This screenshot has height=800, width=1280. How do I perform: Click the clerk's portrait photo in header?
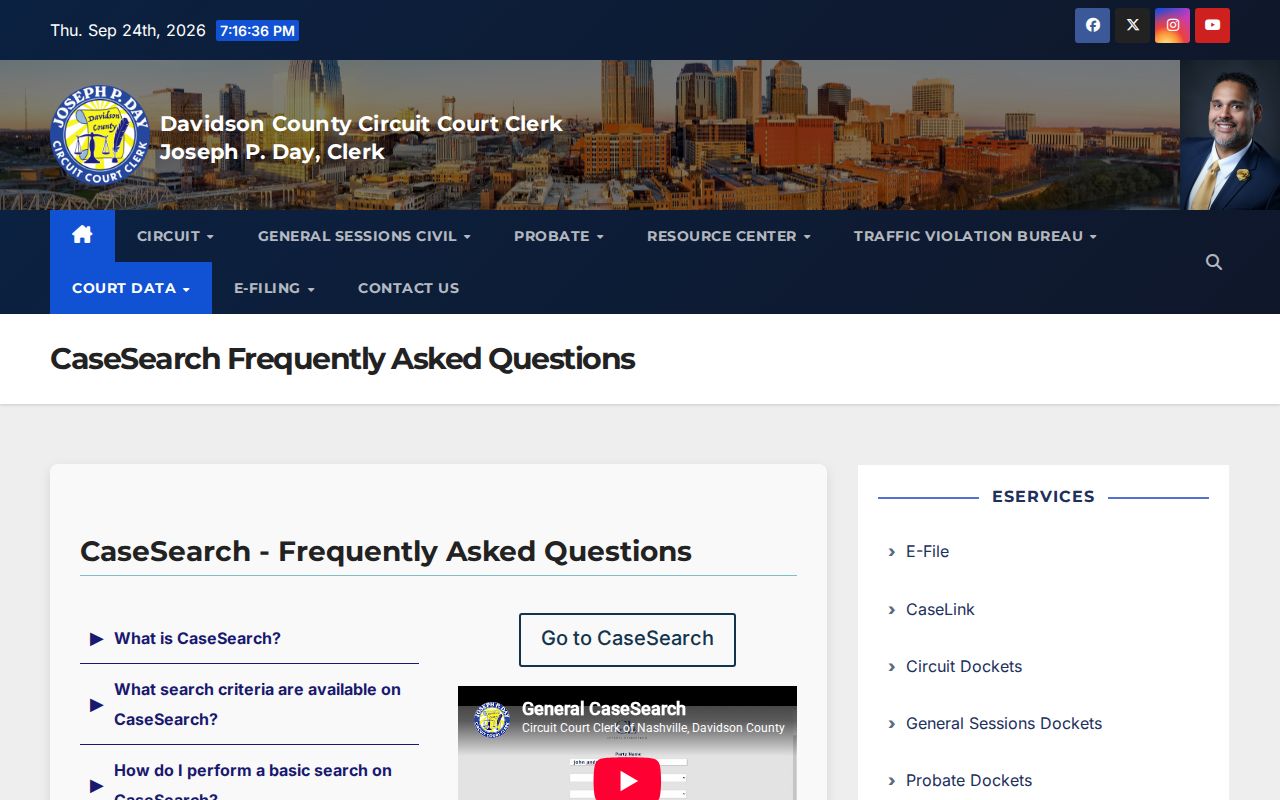[1230, 135]
